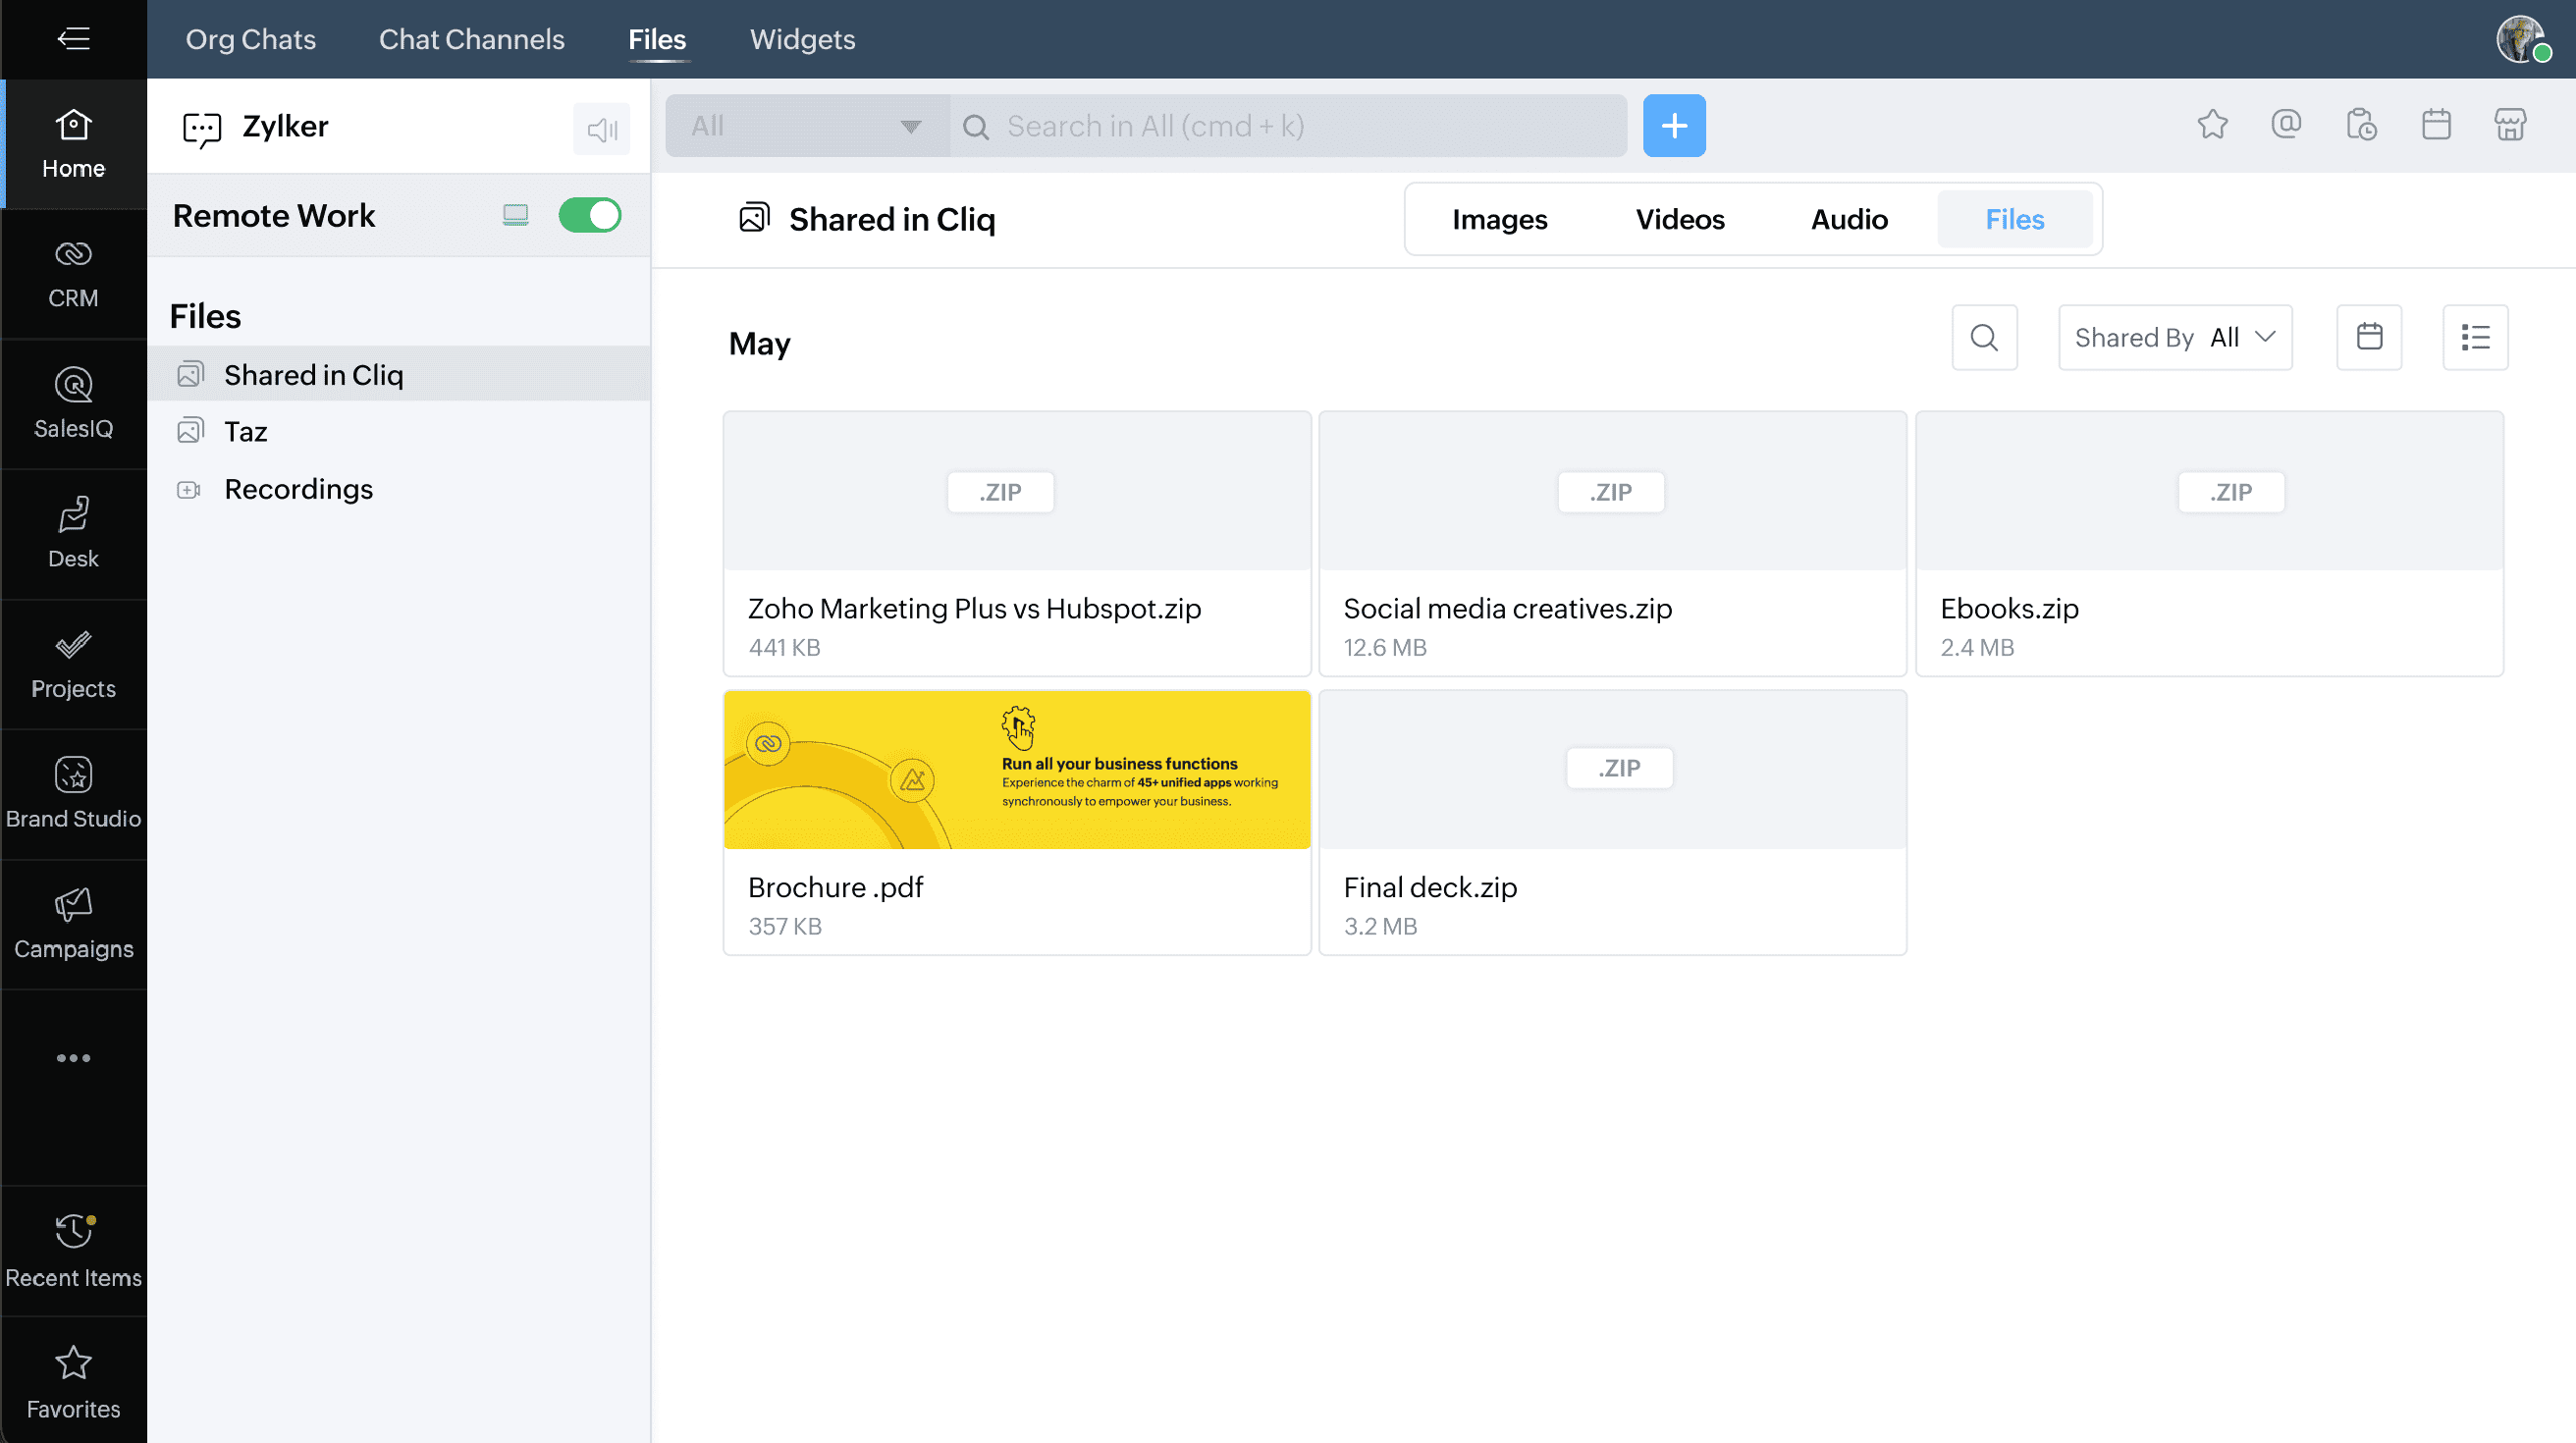Screen dimensions: 2576x1443
Task: Click the reminders clipboard-clock icon
Action: 2361,125
